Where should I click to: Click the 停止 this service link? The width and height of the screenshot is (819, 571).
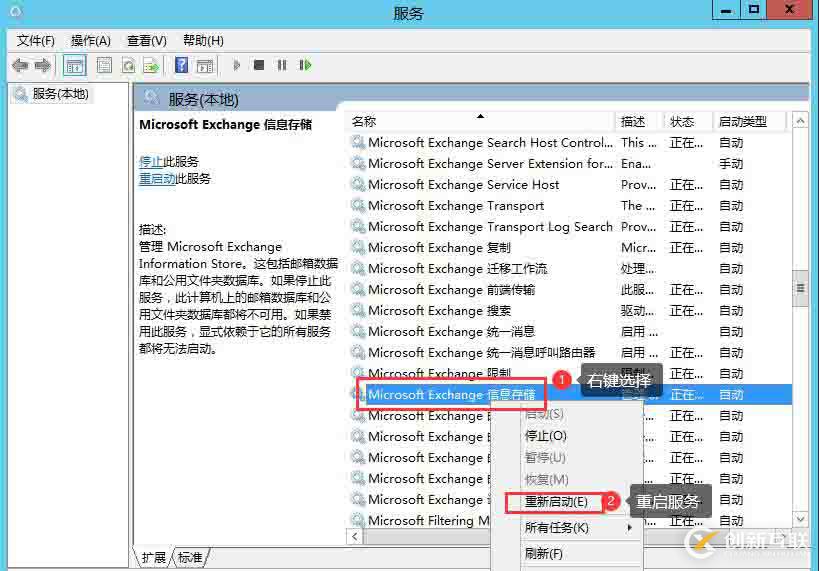(151, 161)
